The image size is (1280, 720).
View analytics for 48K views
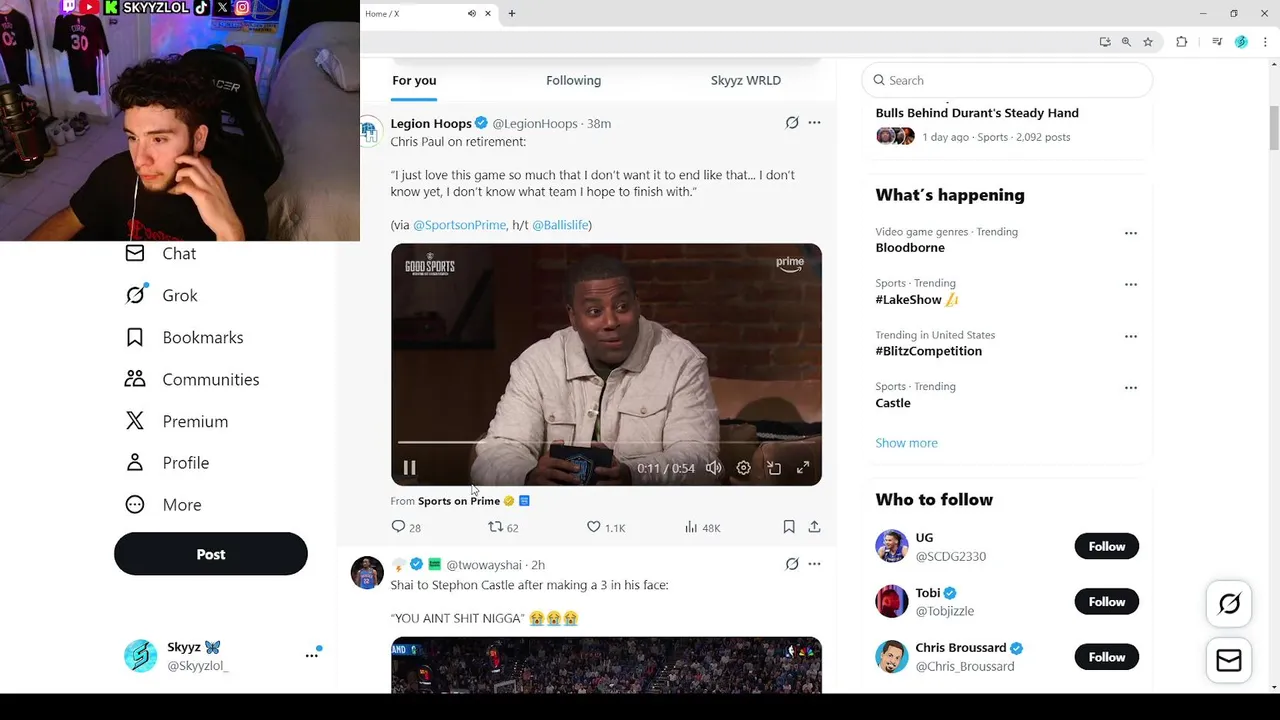point(702,527)
